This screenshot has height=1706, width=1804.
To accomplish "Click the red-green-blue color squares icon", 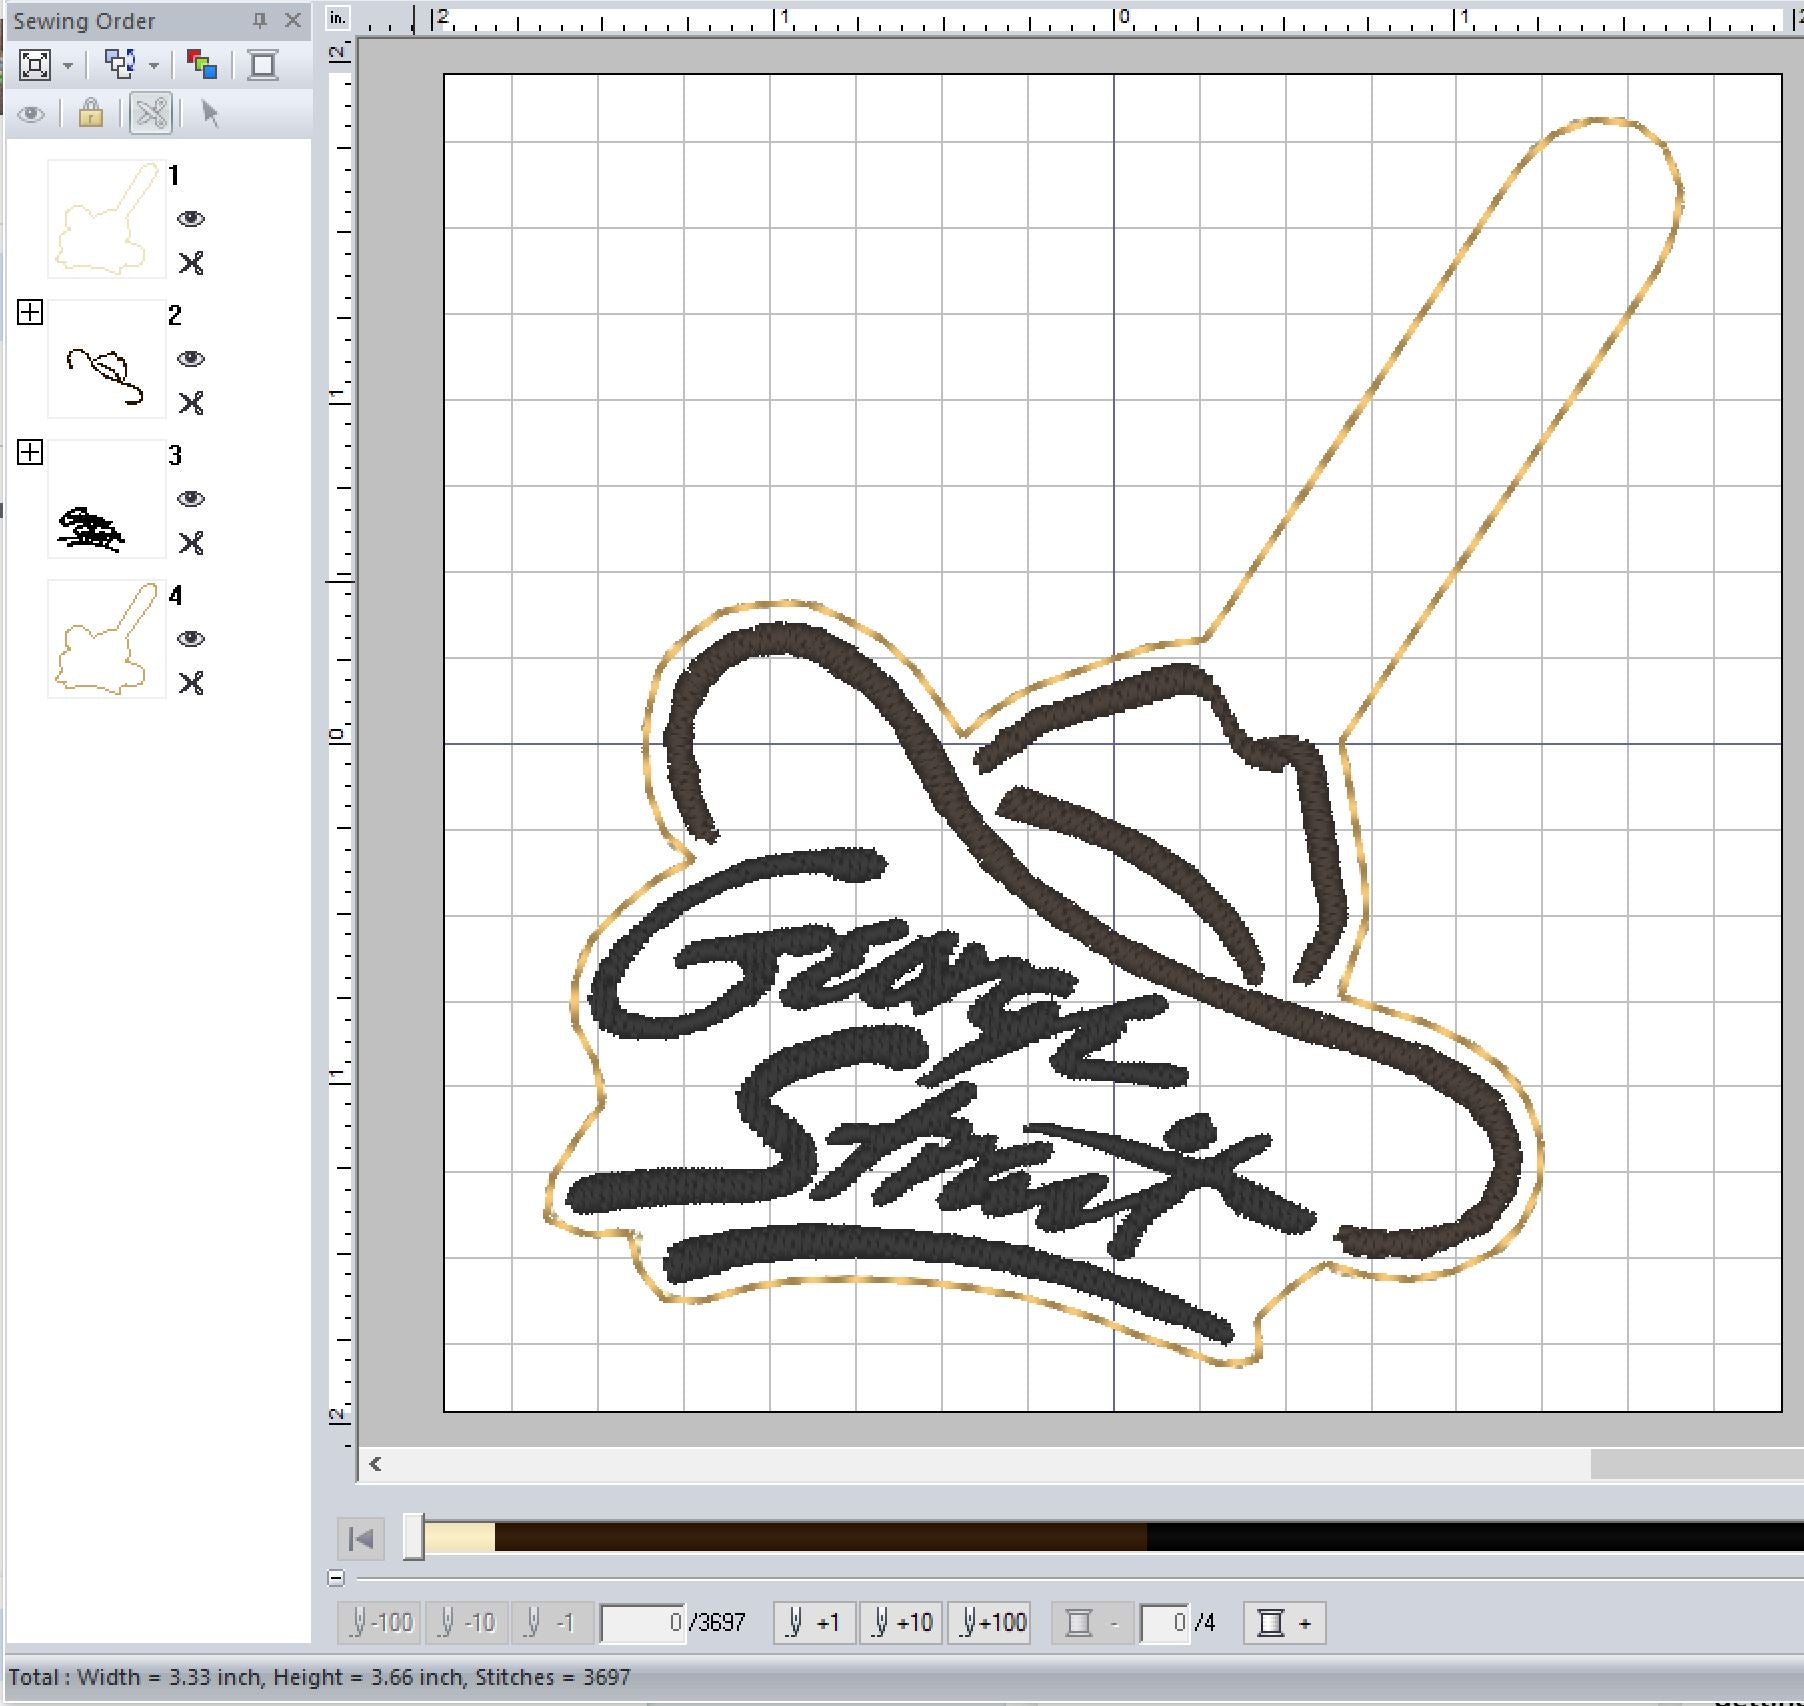I will point(202,66).
